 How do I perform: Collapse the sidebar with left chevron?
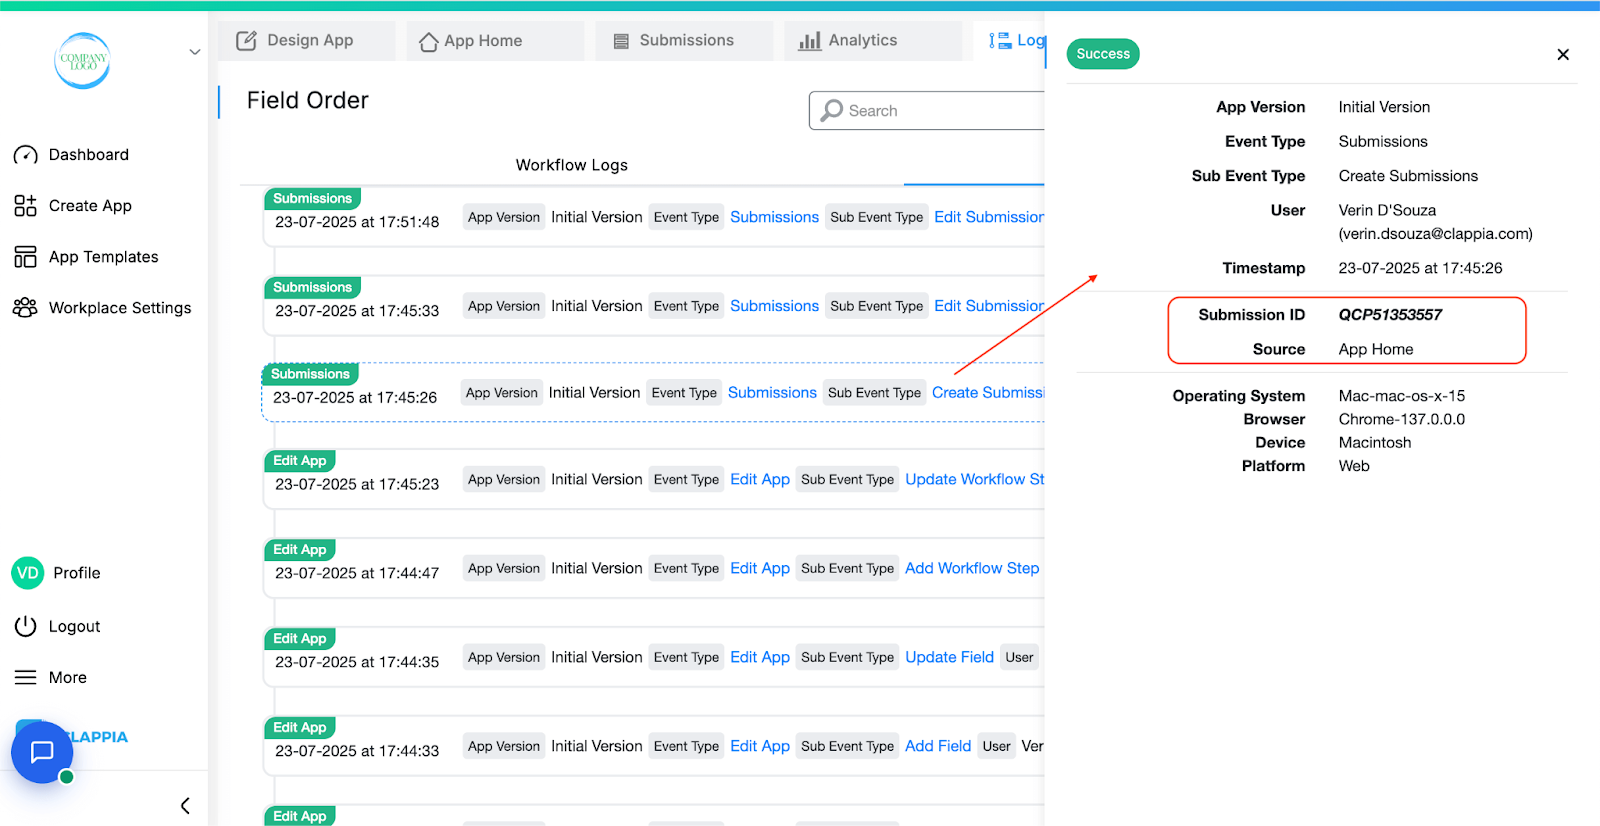pos(185,806)
